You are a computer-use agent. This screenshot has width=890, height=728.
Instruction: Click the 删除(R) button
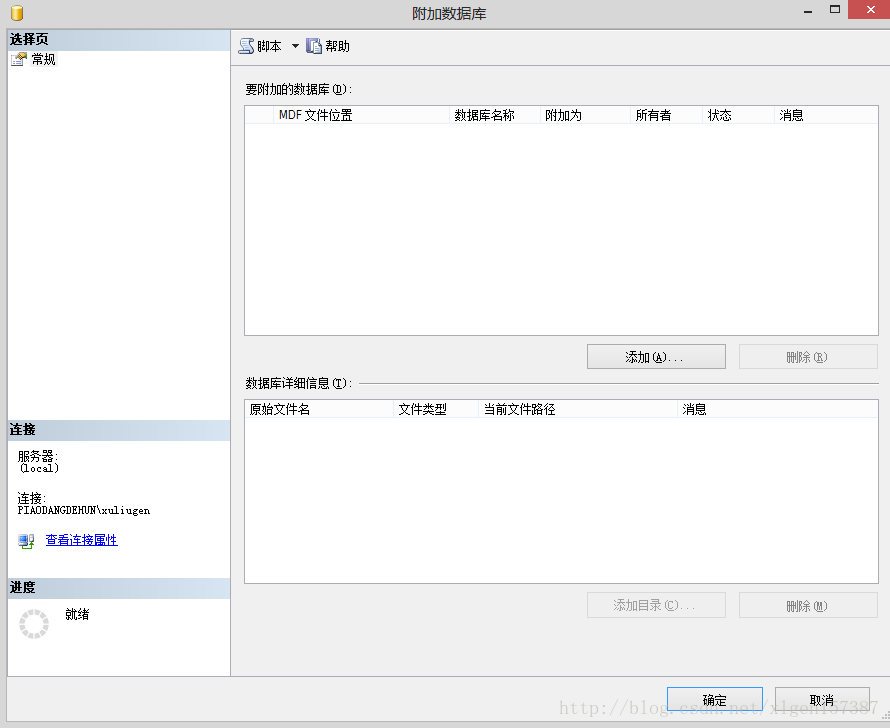[807, 357]
